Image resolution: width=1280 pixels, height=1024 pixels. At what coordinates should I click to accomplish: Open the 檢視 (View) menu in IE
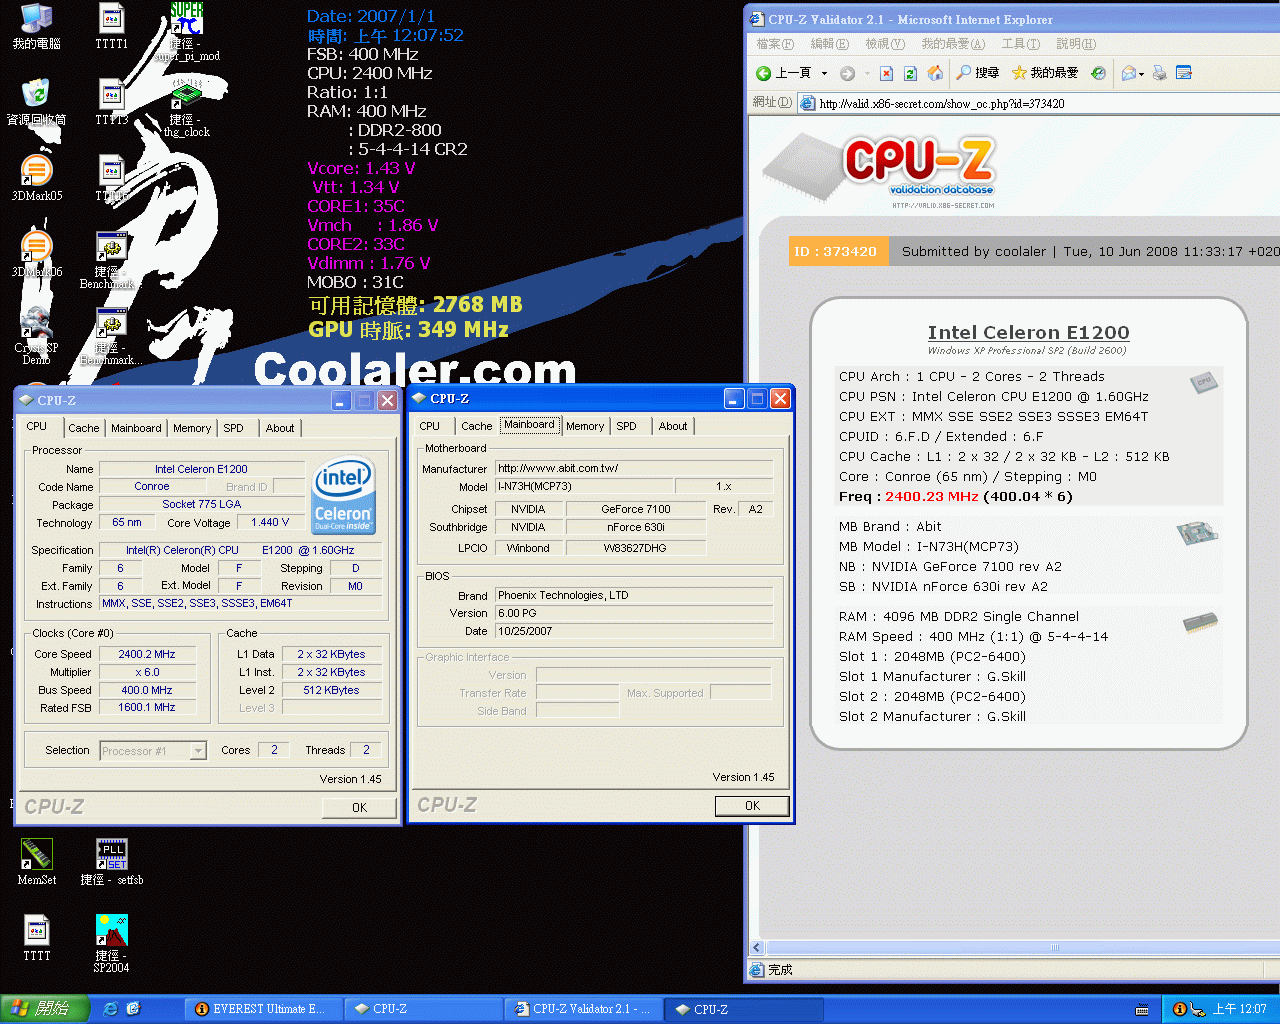(x=884, y=44)
